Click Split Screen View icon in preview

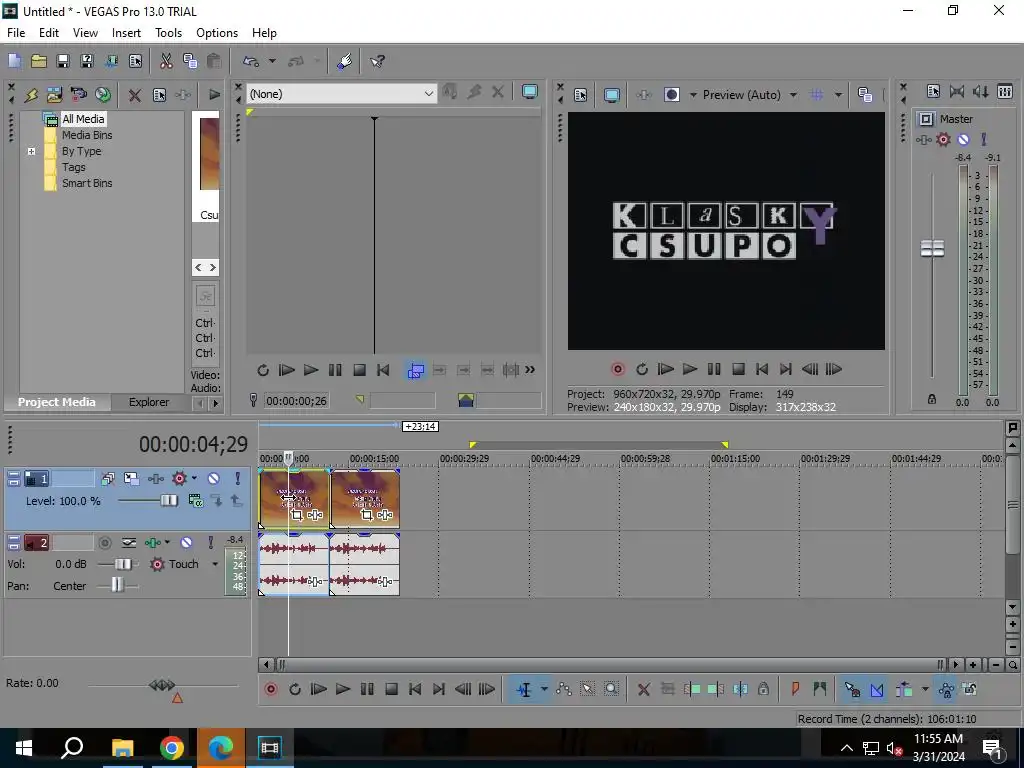tap(671, 95)
